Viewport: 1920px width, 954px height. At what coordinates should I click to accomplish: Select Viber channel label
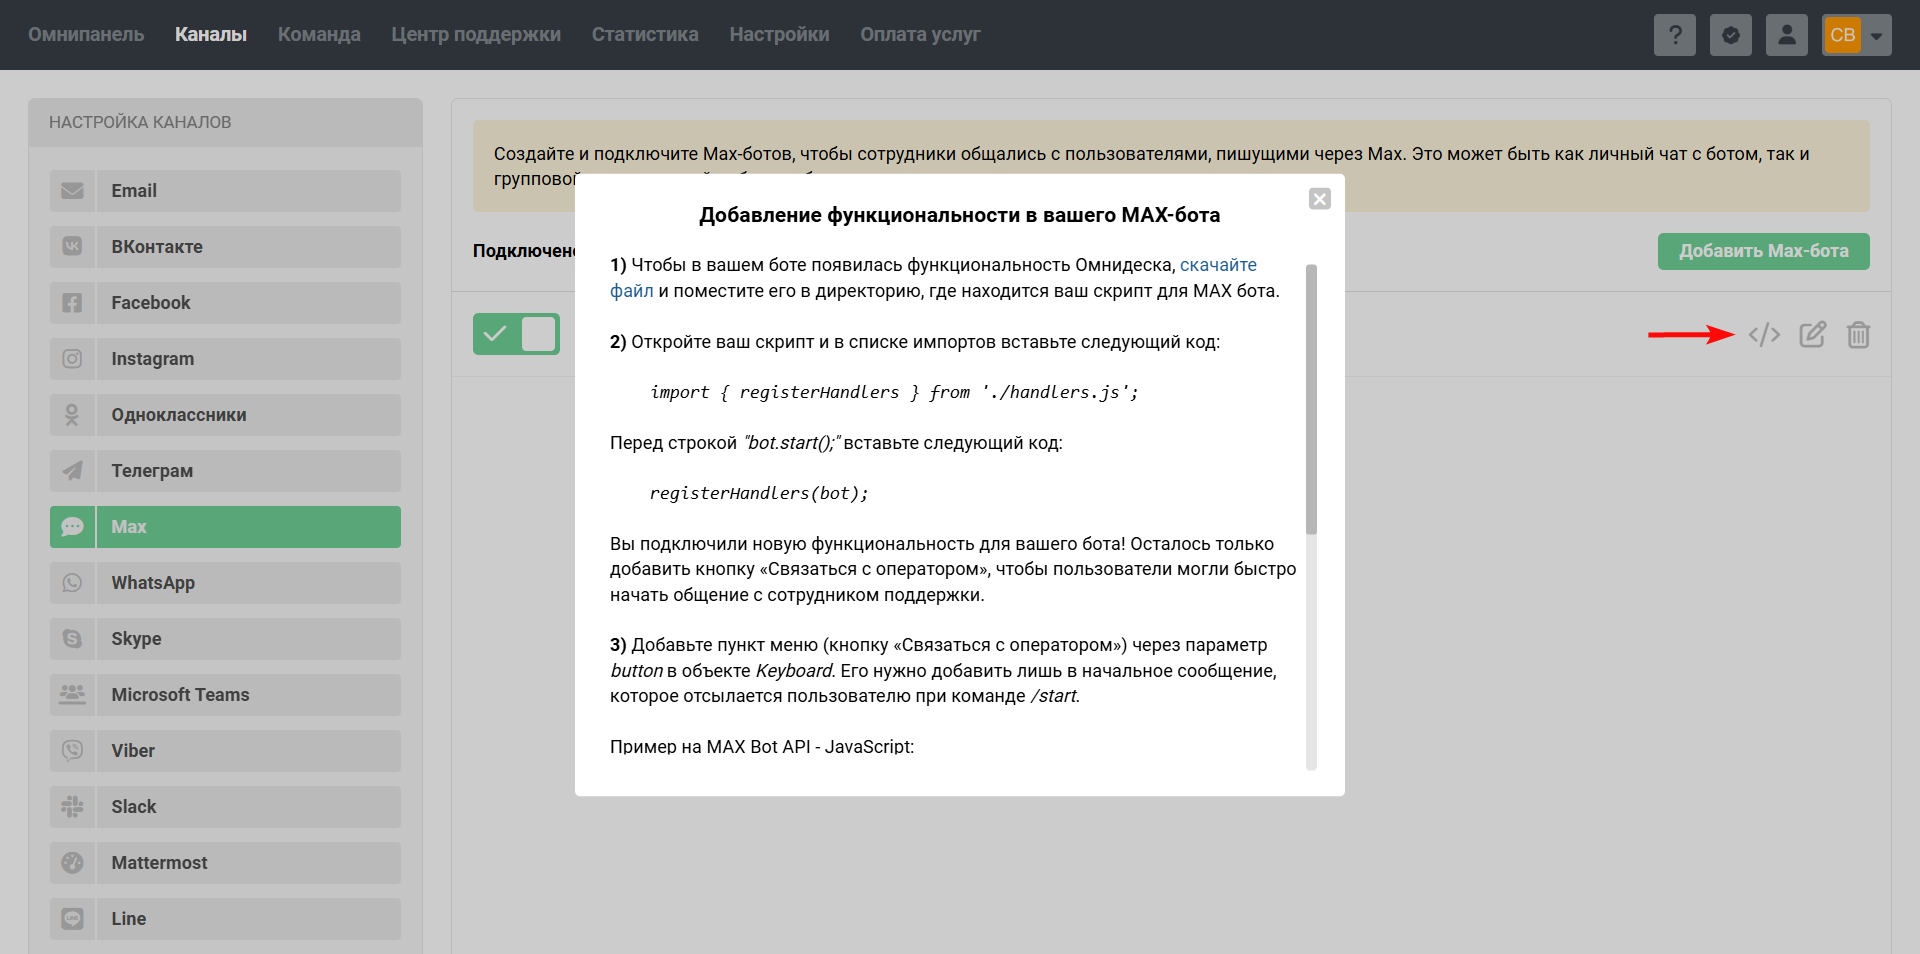click(133, 751)
